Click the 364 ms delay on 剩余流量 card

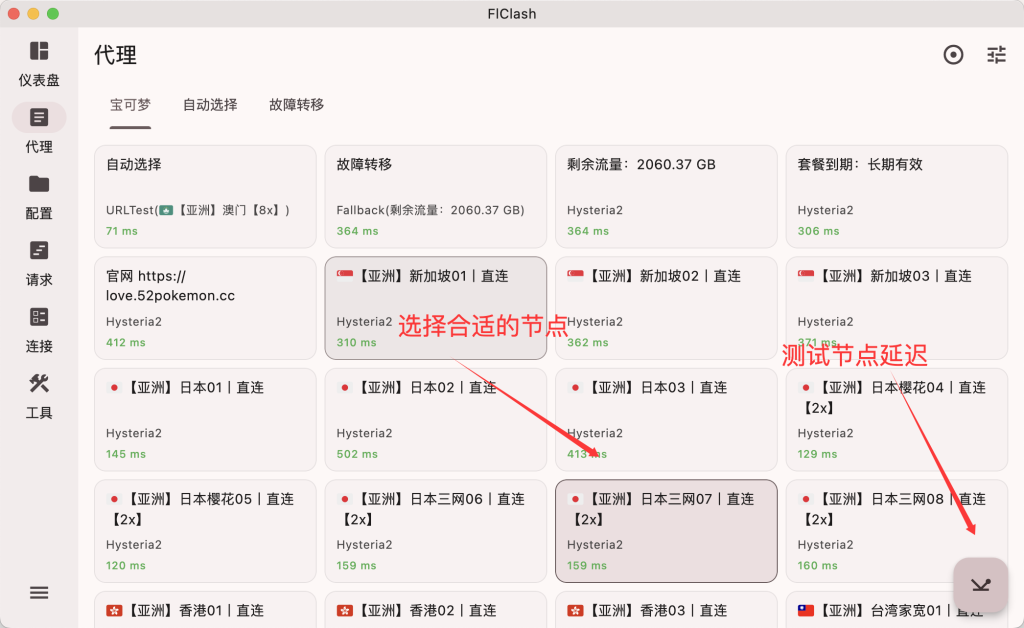click(x=588, y=231)
